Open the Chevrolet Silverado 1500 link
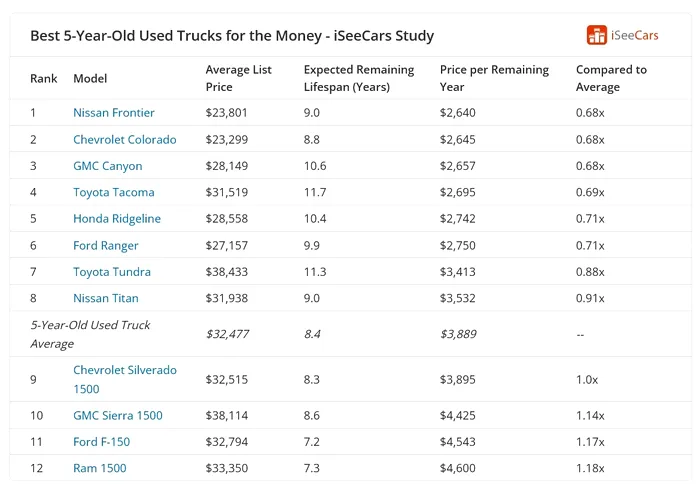Viewport: 700px width, 492px height. (x=124, y=379)
